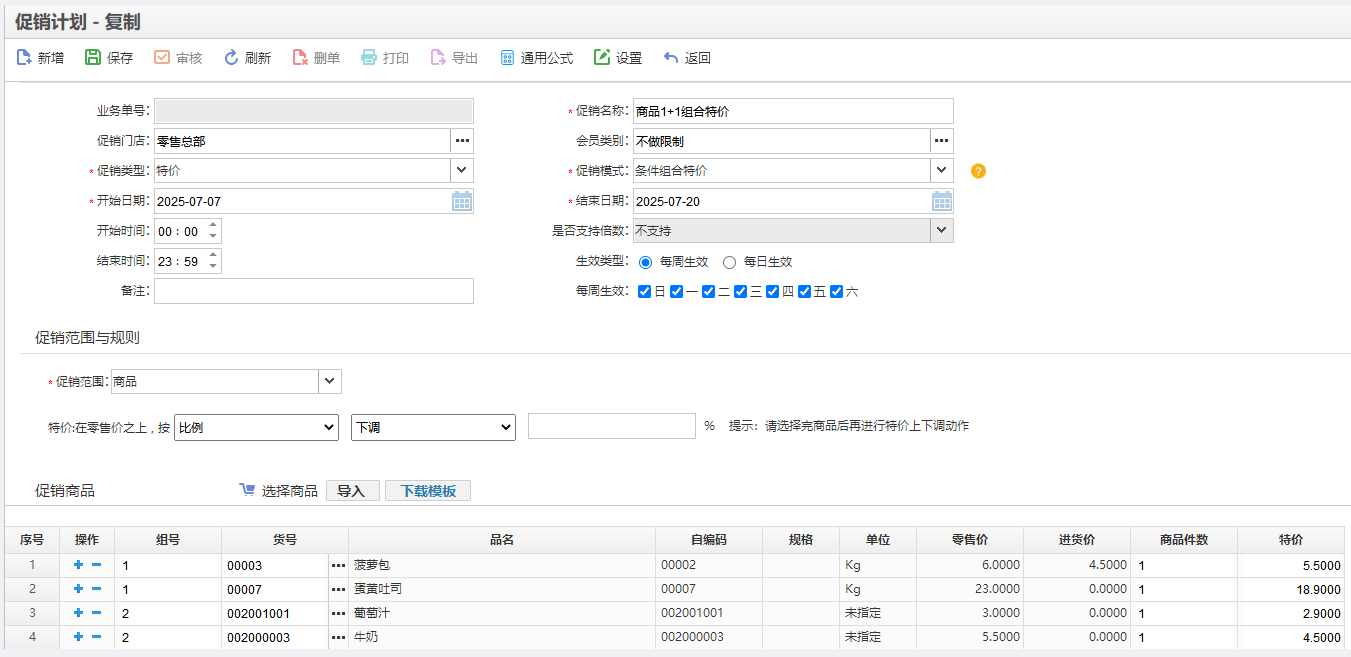Uncheck the 三 weekday checkbox
The height and width of the screenshot is (657, 1351).
741,292
